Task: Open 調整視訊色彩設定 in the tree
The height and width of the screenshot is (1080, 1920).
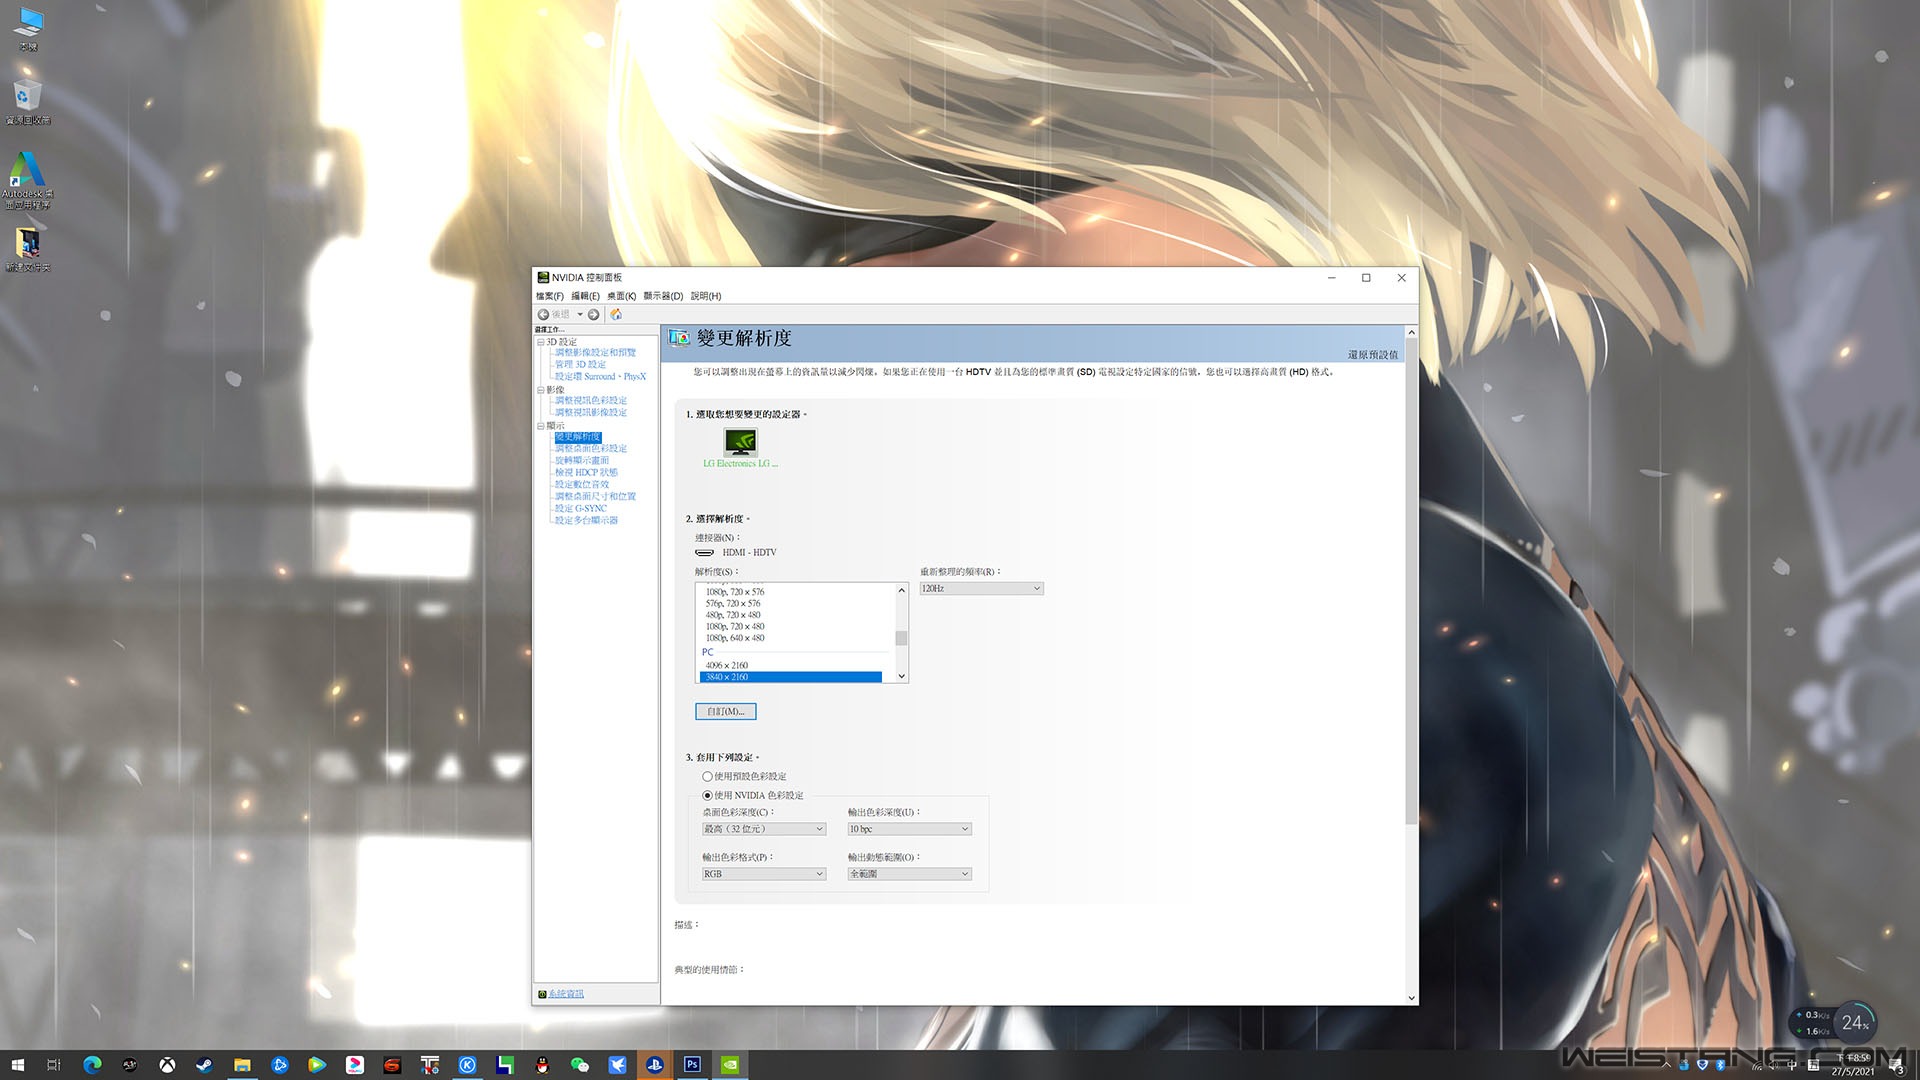Action: pyautogui.click(x=591, y=401)
